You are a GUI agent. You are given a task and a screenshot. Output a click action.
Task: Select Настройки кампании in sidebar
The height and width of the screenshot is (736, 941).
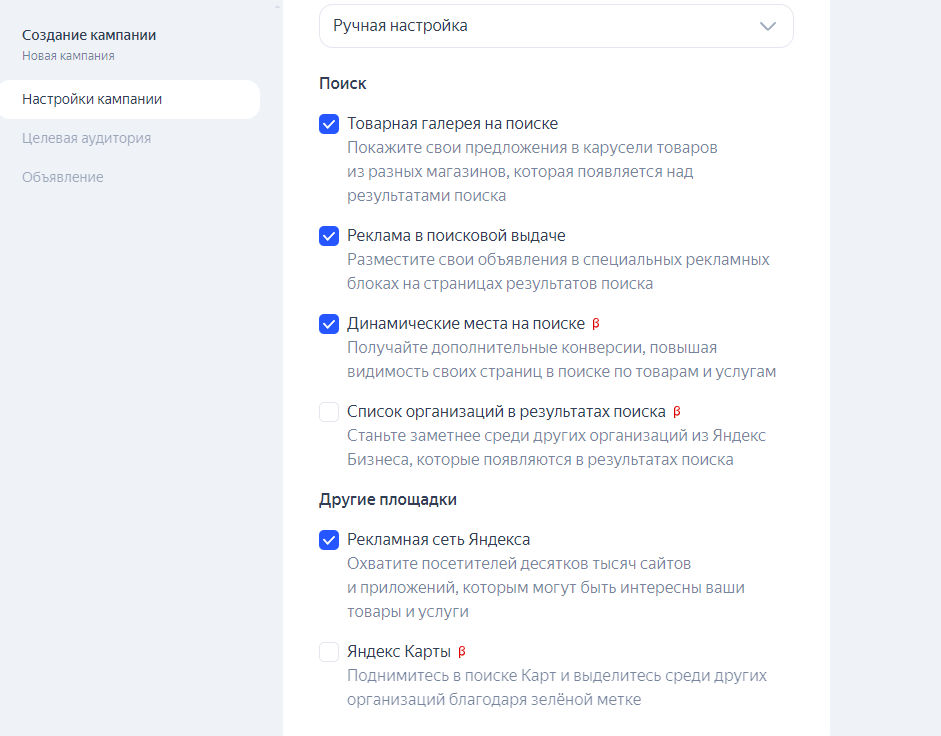tap(130, 99)
